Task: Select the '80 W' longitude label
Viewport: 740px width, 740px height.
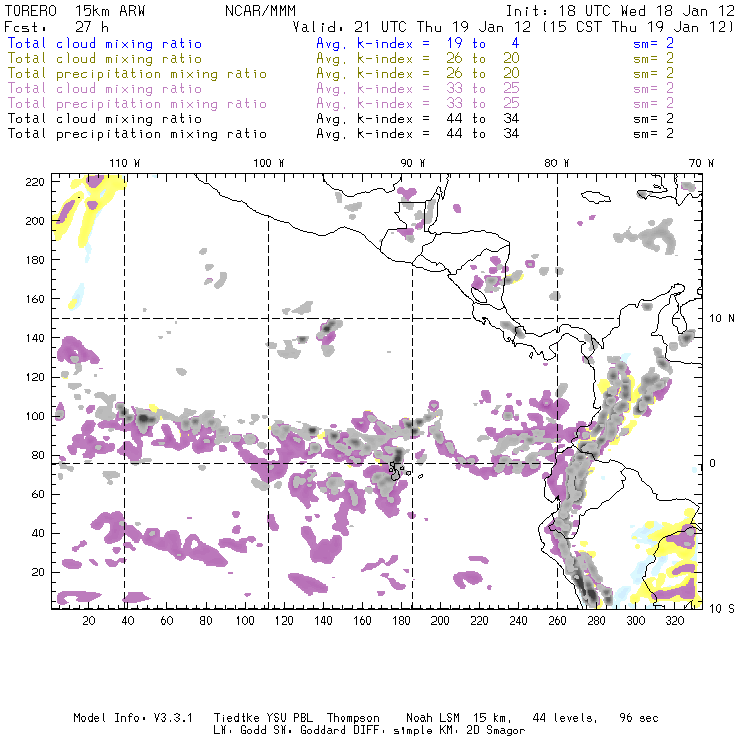Action: coord(557,163)
